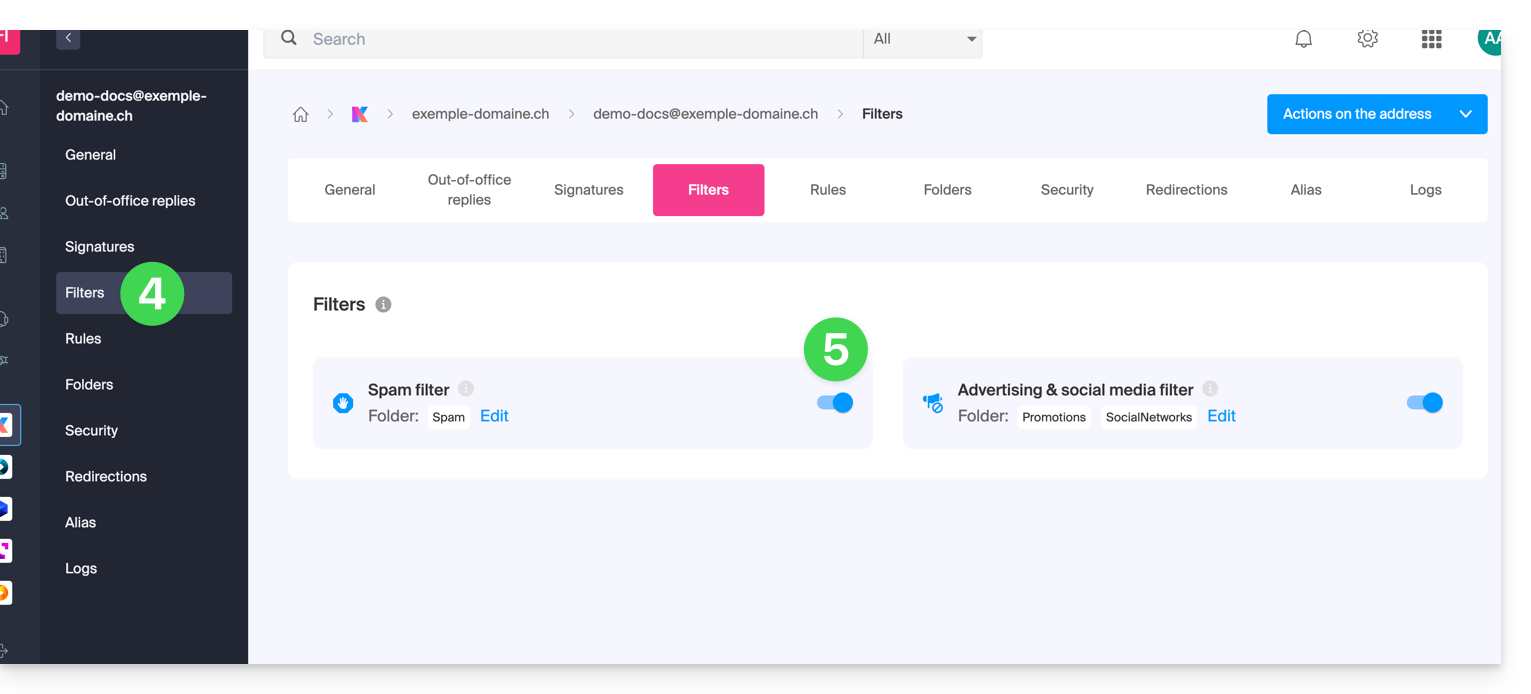Viewport: 1531px width, 694px height.
Task: Select the pink Filters tab
Action: click(708, 190)
